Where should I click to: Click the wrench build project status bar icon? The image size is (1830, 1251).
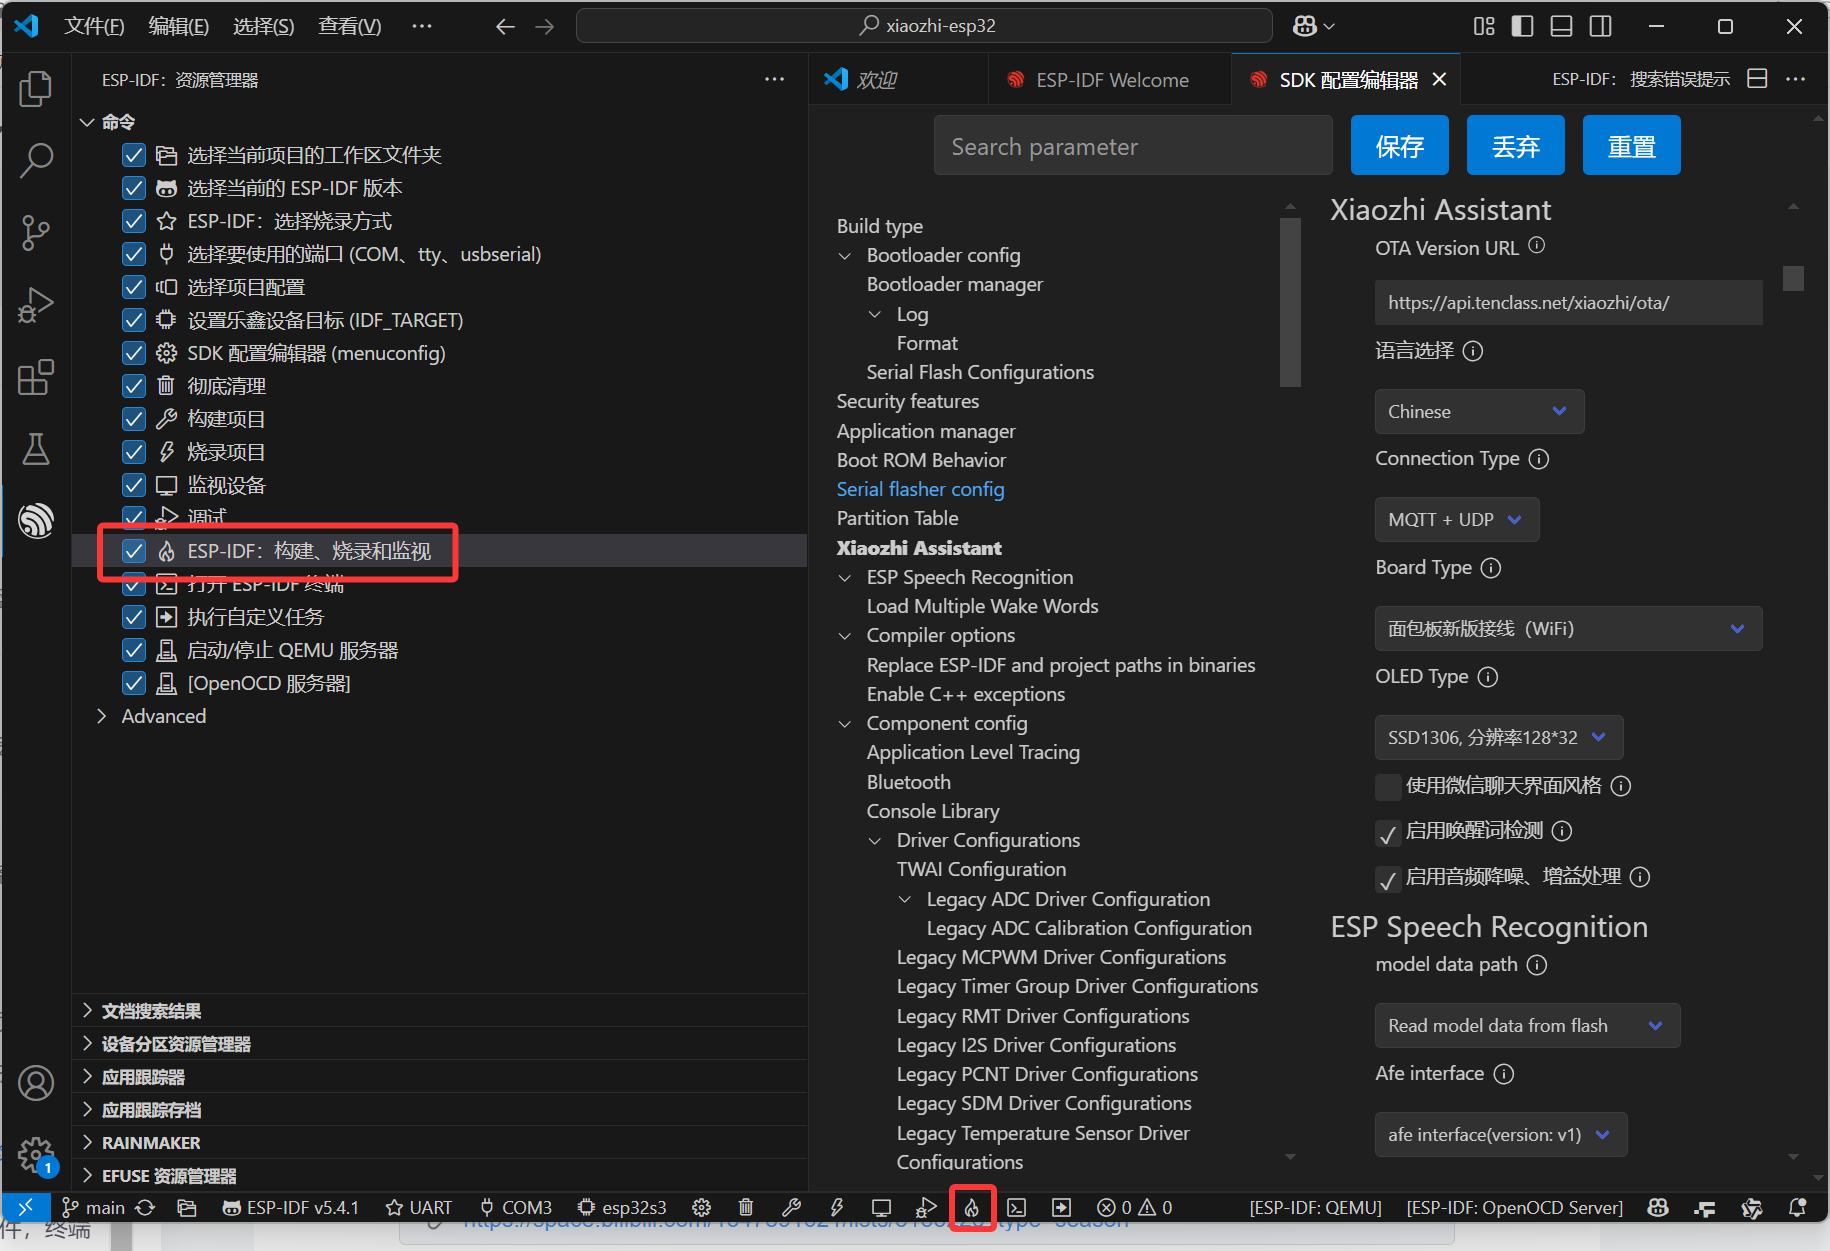pos(791,1207)
